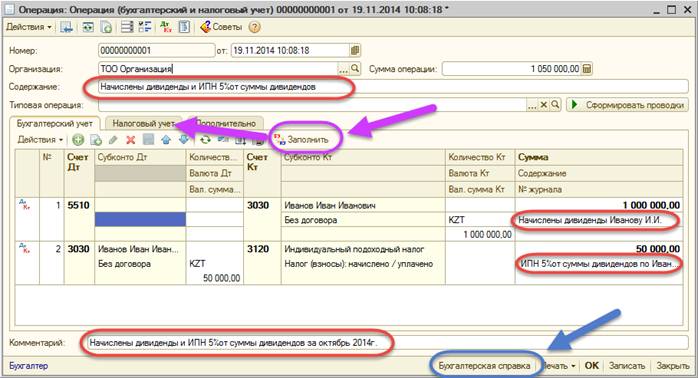The width and height of the screenshot is (698, 378).
Task: Move row down with blue down-arrow icon
Action: (x=184, y=140)
